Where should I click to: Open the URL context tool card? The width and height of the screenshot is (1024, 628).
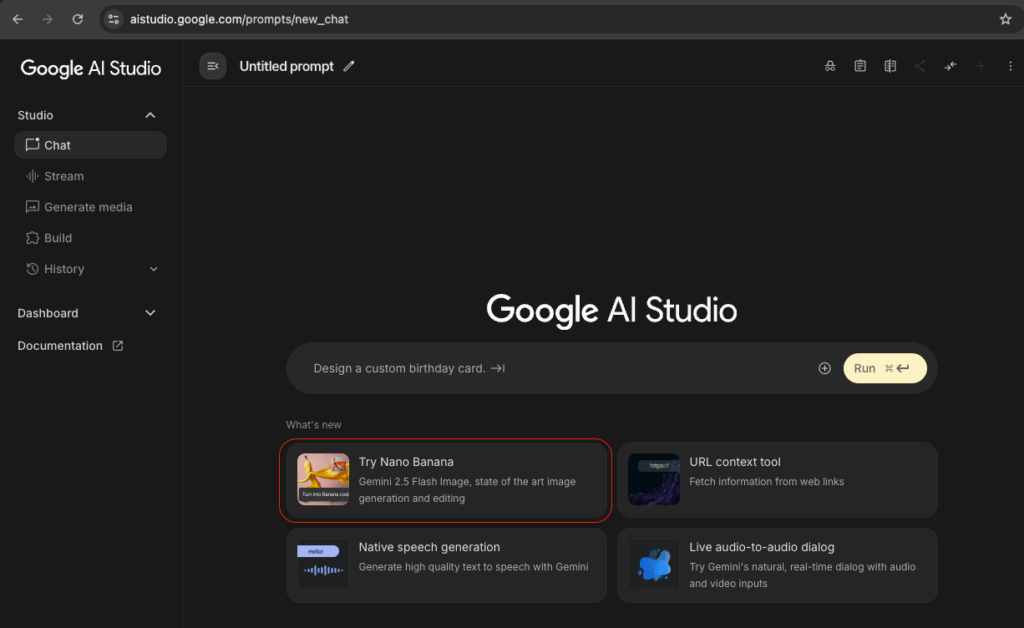point(777,480)
